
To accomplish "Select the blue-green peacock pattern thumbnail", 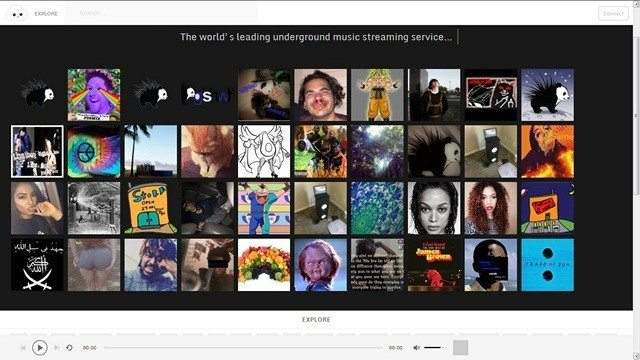I will coord(377,208).
